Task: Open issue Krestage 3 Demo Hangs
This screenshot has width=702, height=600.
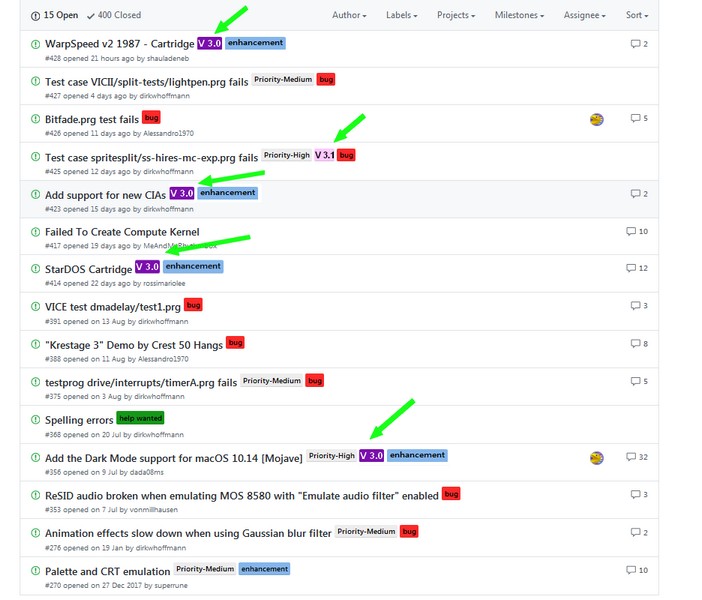Action: tap(134, 345)
